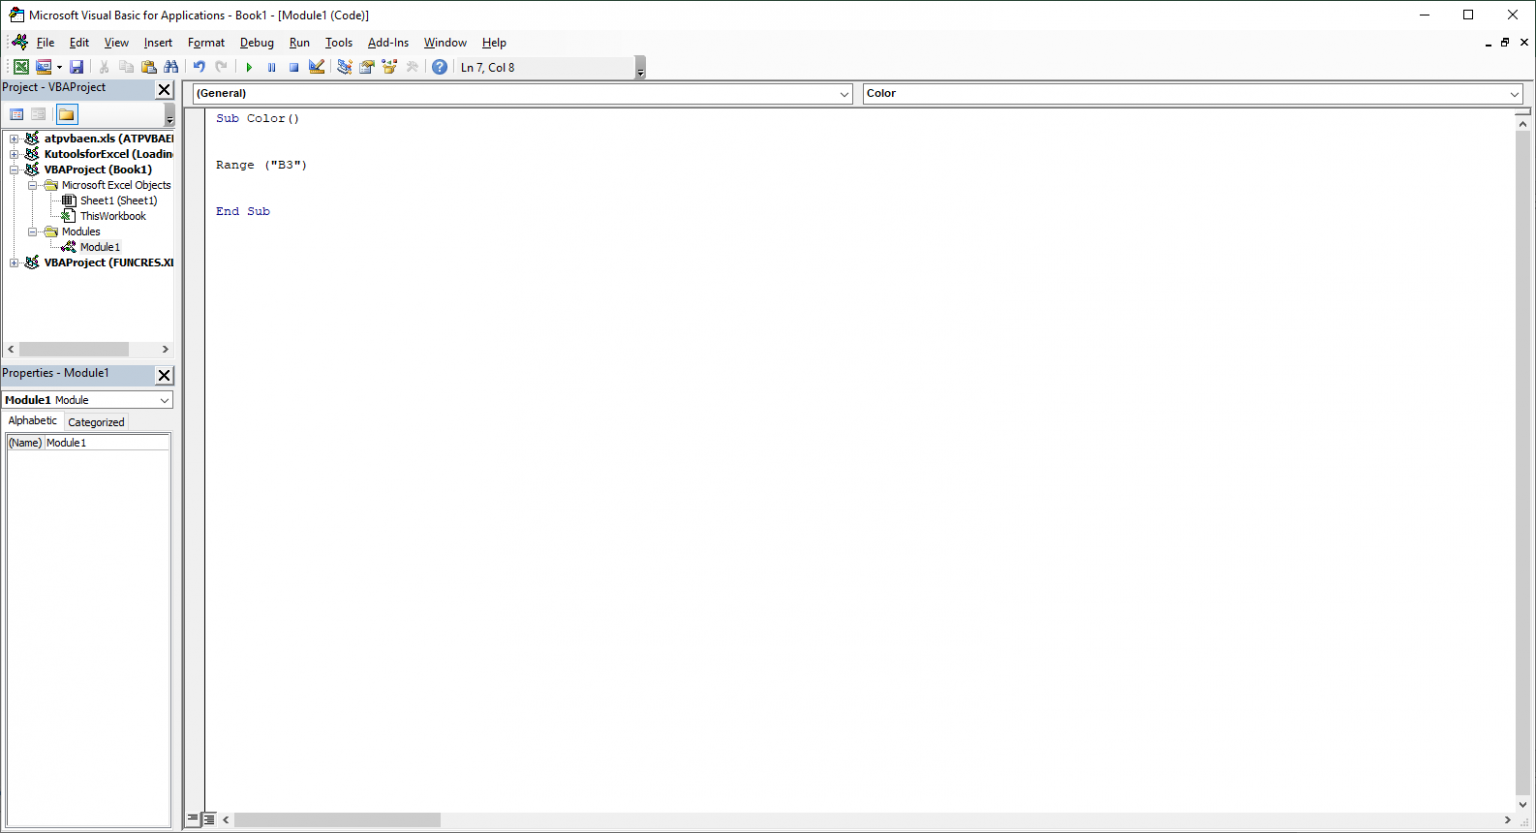Click the Undo icon in the toolbar
Screen dimensions: 1536x833
[x=198, y=66]
